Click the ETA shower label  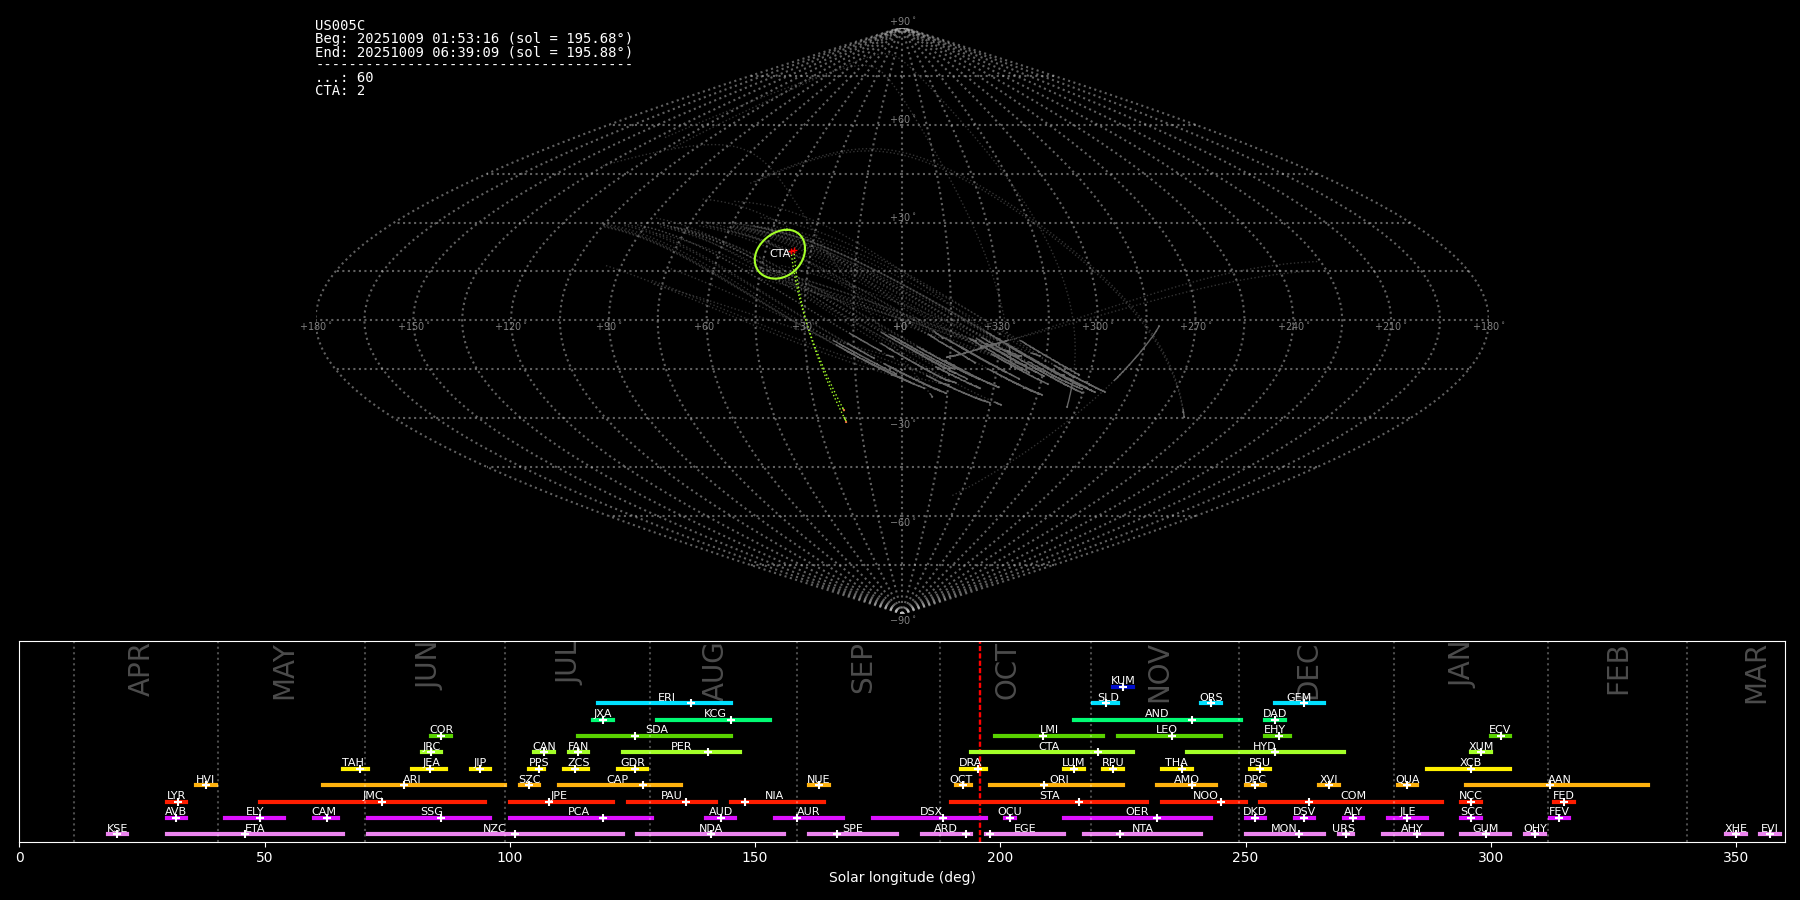tap(255, 829)
